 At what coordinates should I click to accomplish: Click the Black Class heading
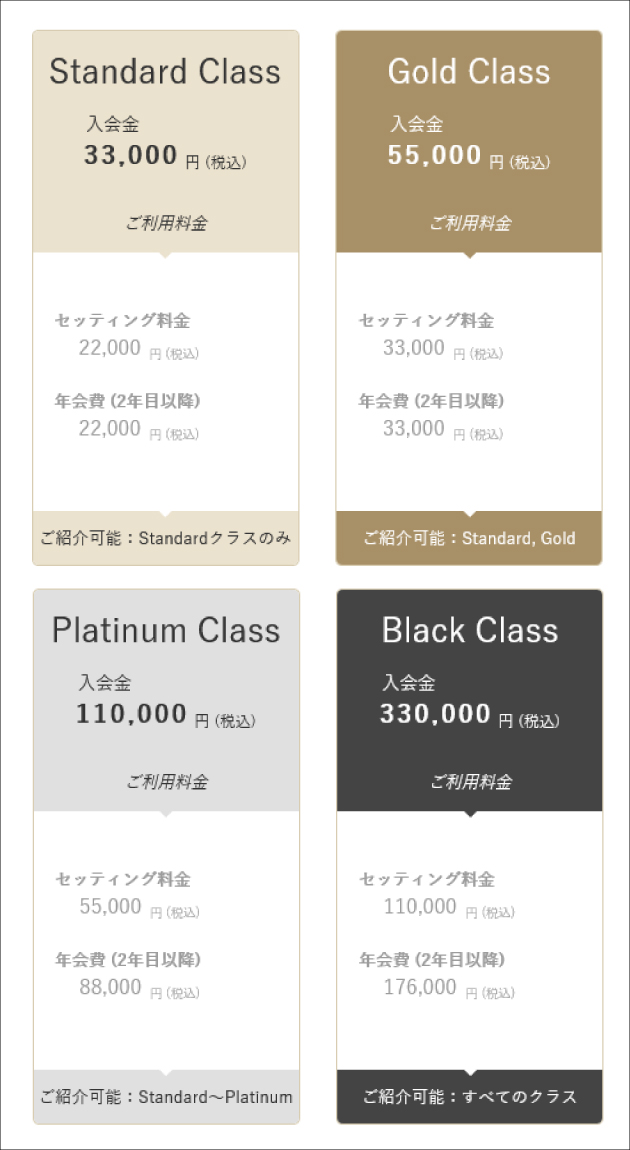coord(469,630)
